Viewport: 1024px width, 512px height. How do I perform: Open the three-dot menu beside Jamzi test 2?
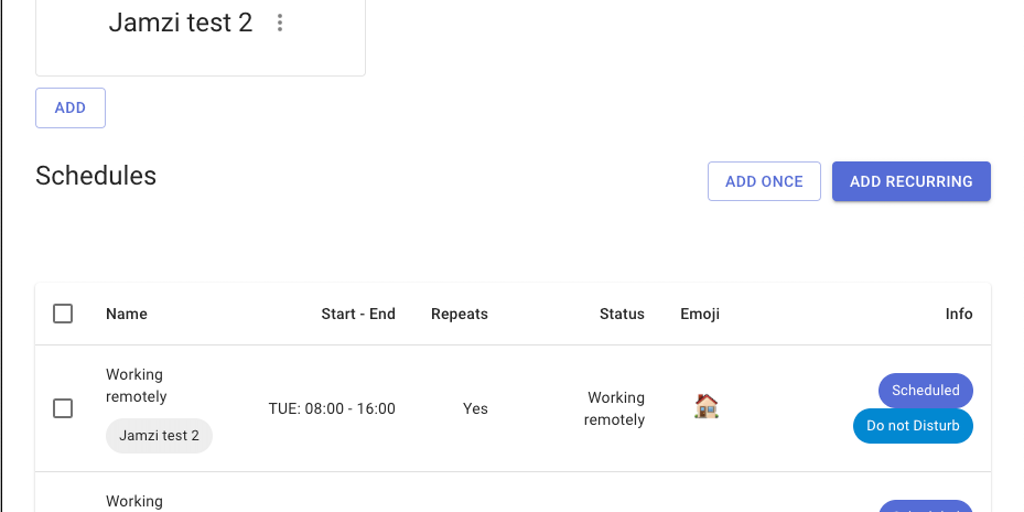(x=280, y=23)
